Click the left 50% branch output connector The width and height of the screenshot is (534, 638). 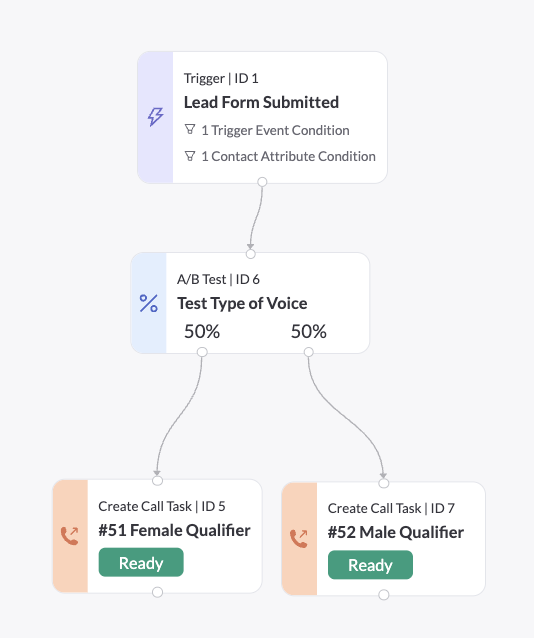(x=202, y=352)
